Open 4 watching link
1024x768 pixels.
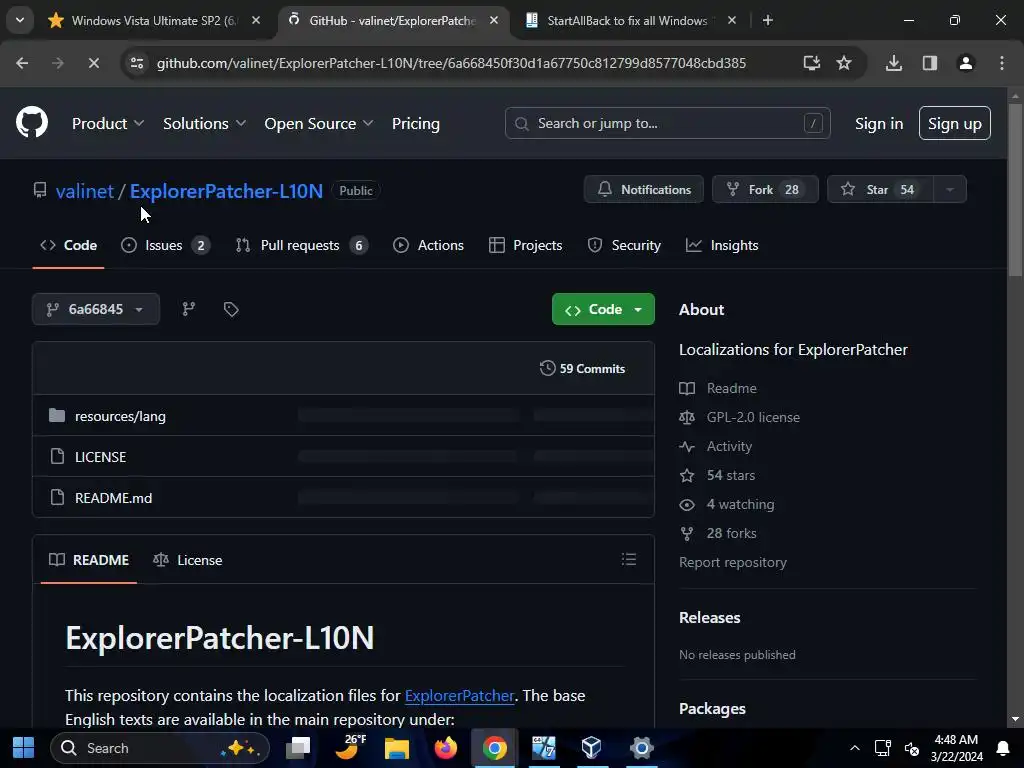tap(740, 504)
